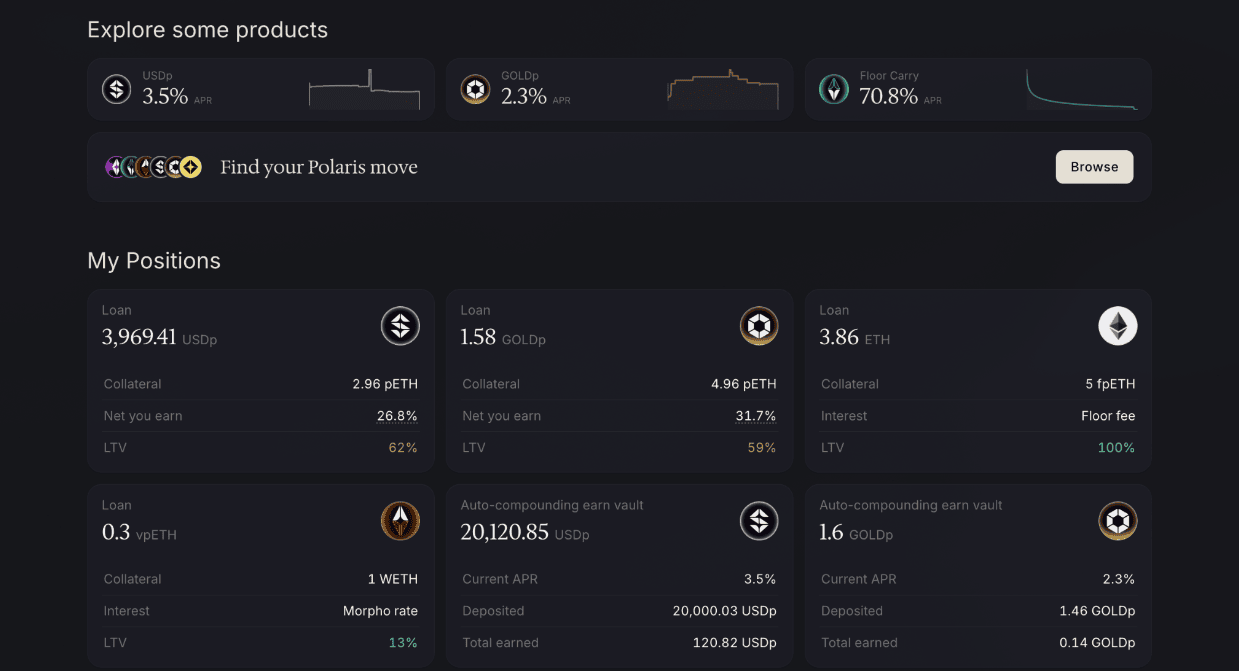Click the 3.5% Current APR value in USDp vault
The height and width of the screenshot is (671, 1239).
(759, 579)
